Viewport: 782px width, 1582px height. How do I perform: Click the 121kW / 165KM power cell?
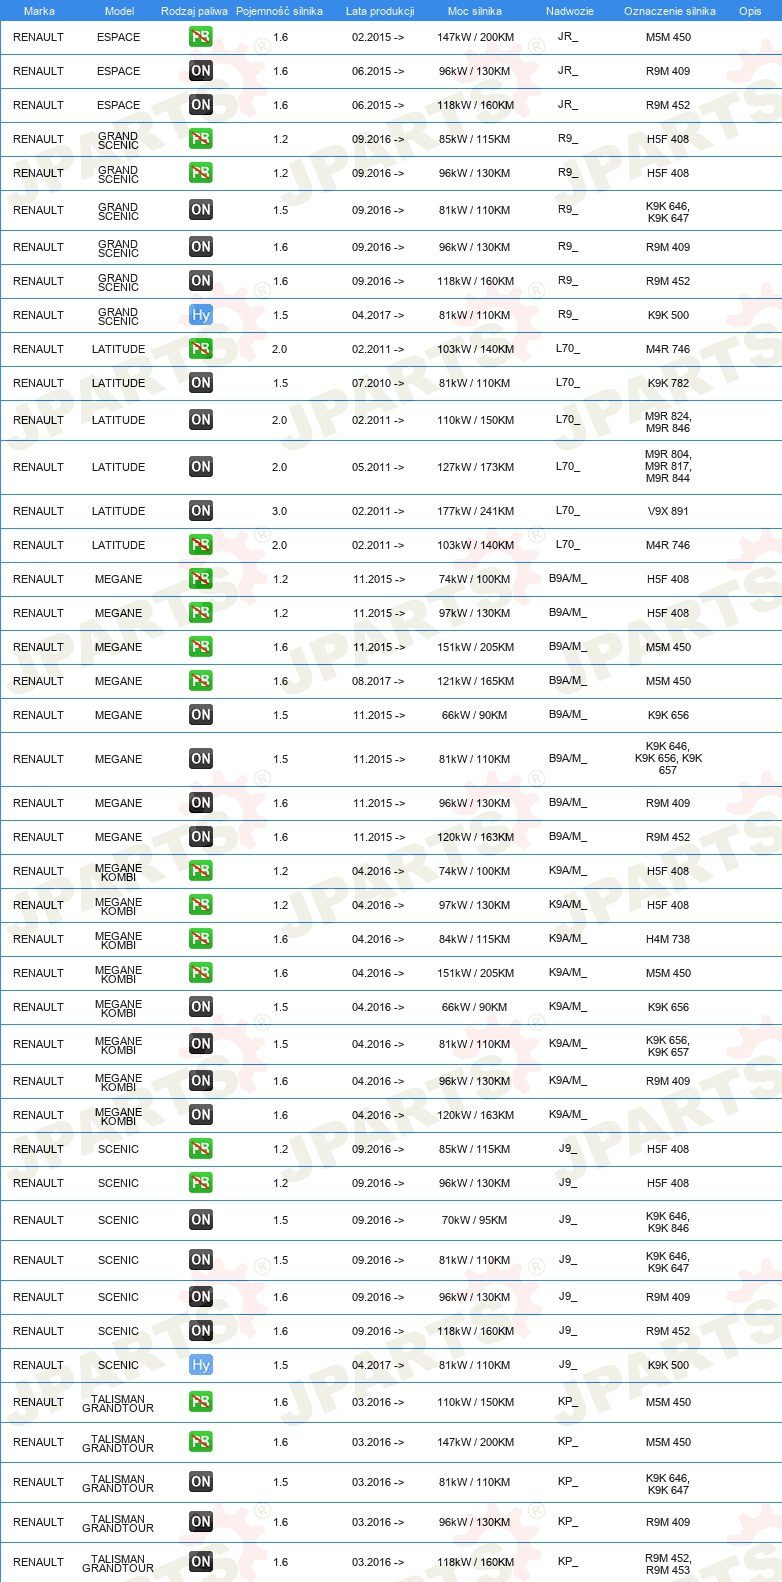[475, 681]
